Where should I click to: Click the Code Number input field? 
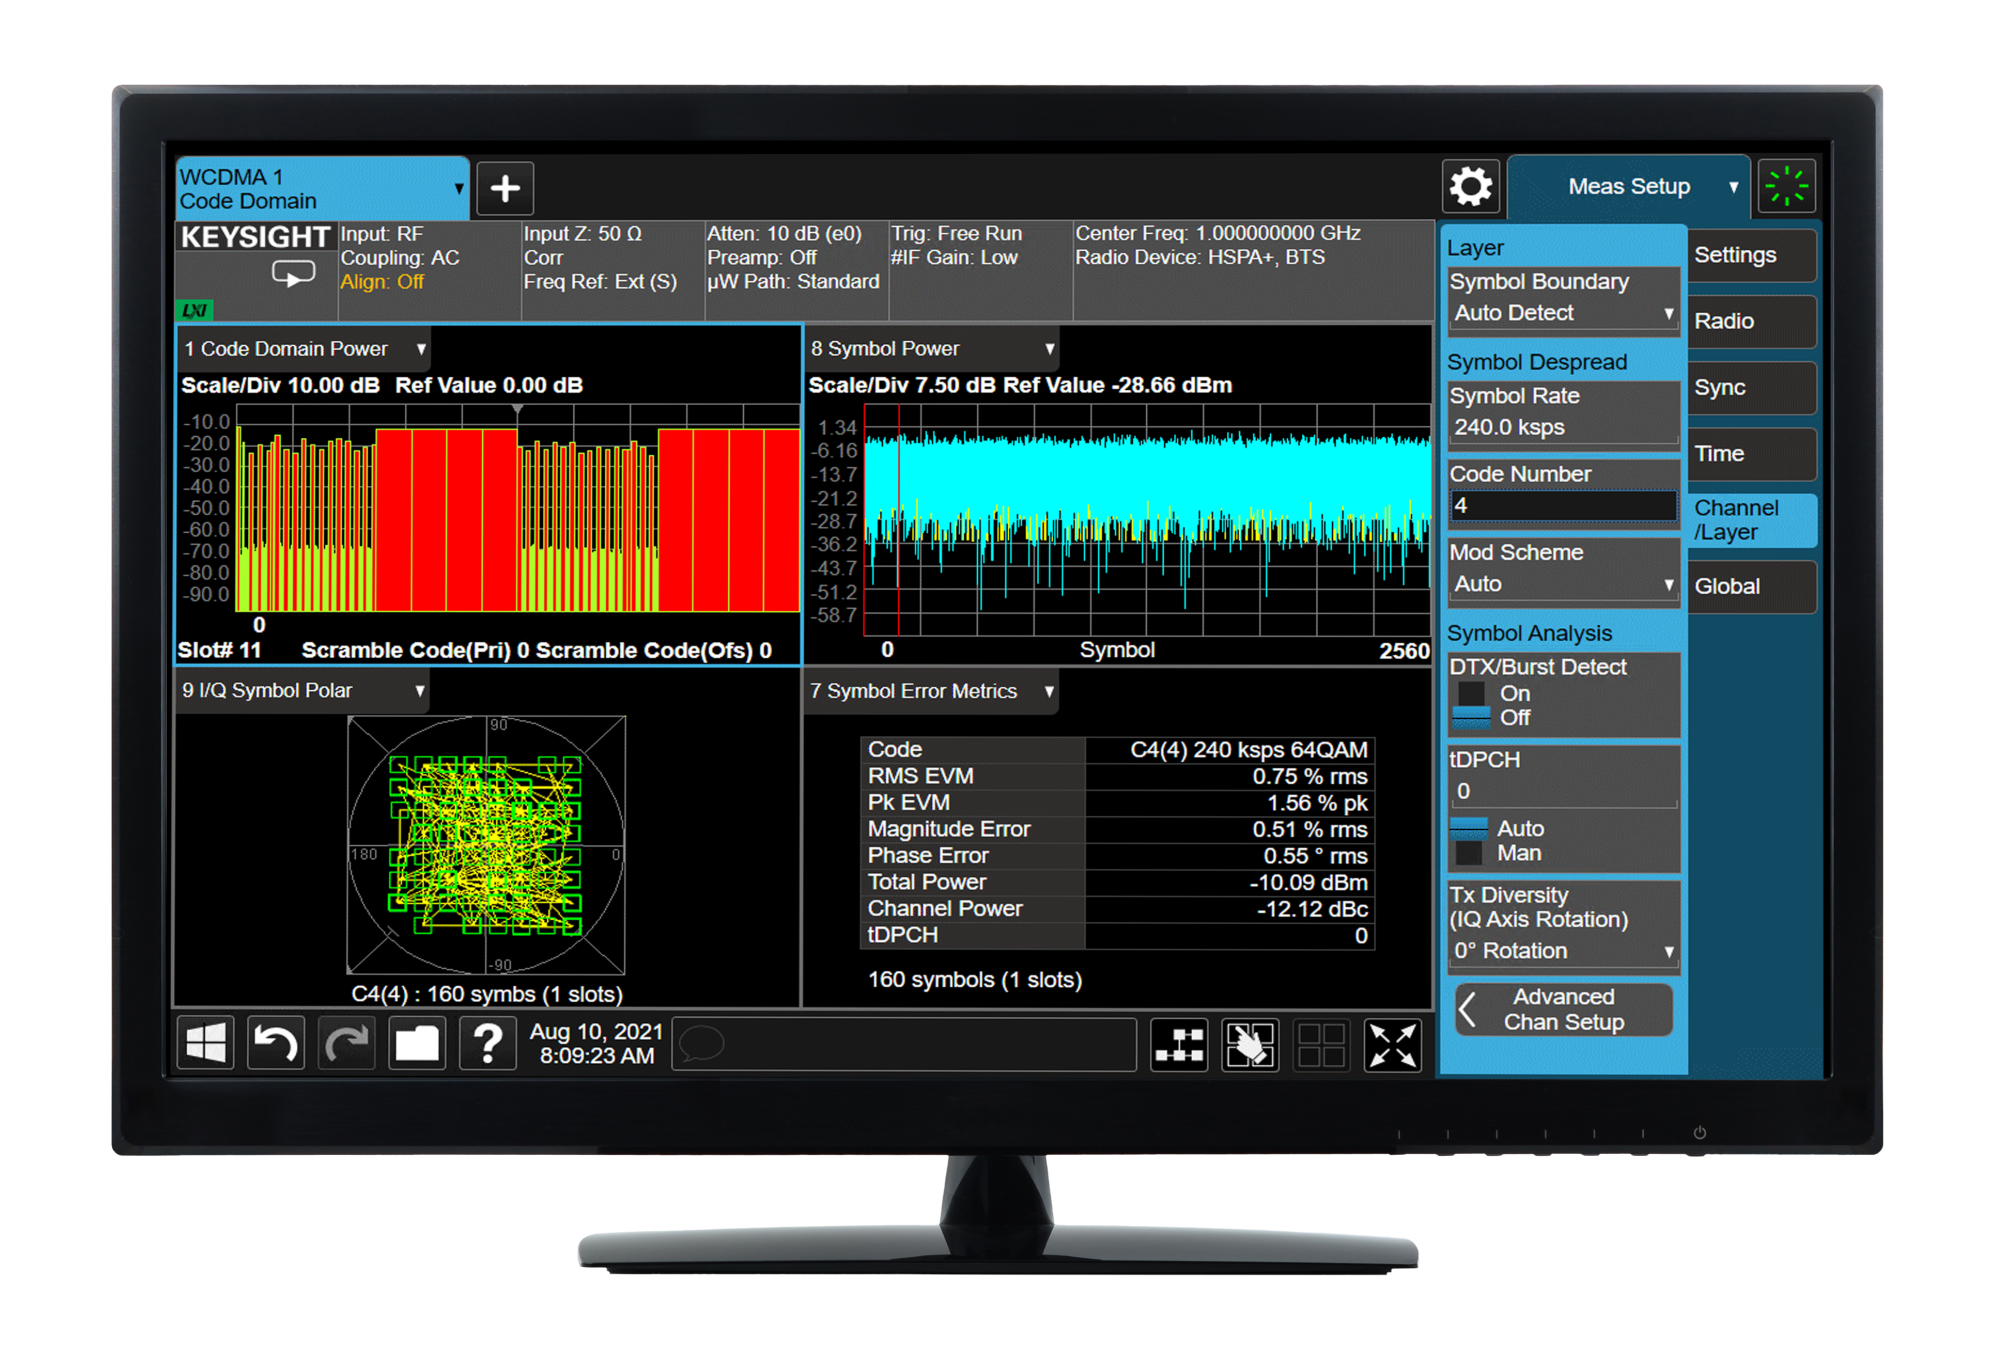1563,506
